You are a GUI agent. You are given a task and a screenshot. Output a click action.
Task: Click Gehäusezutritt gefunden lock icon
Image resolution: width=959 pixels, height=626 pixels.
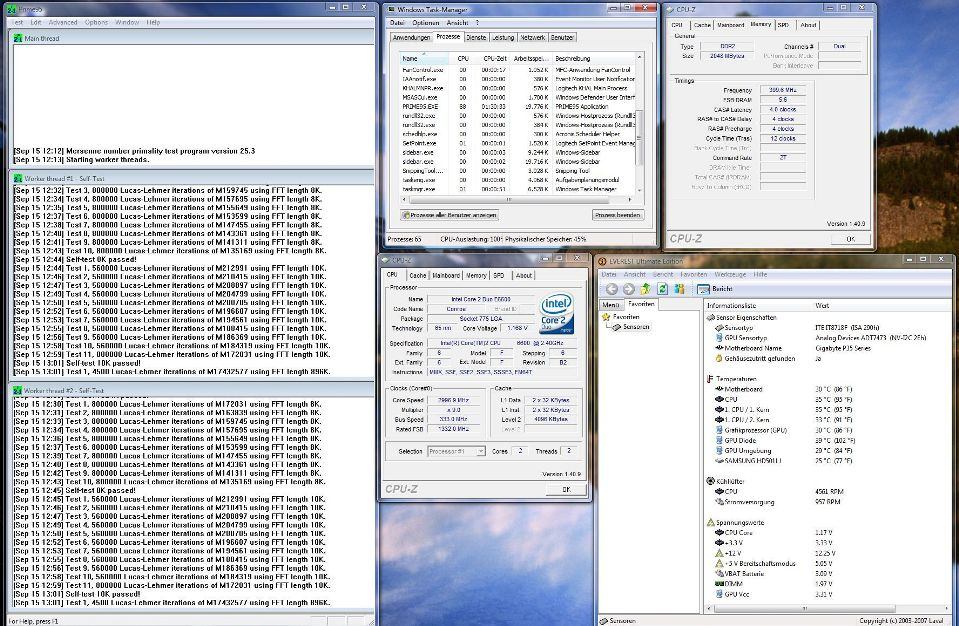pos(719,359)
